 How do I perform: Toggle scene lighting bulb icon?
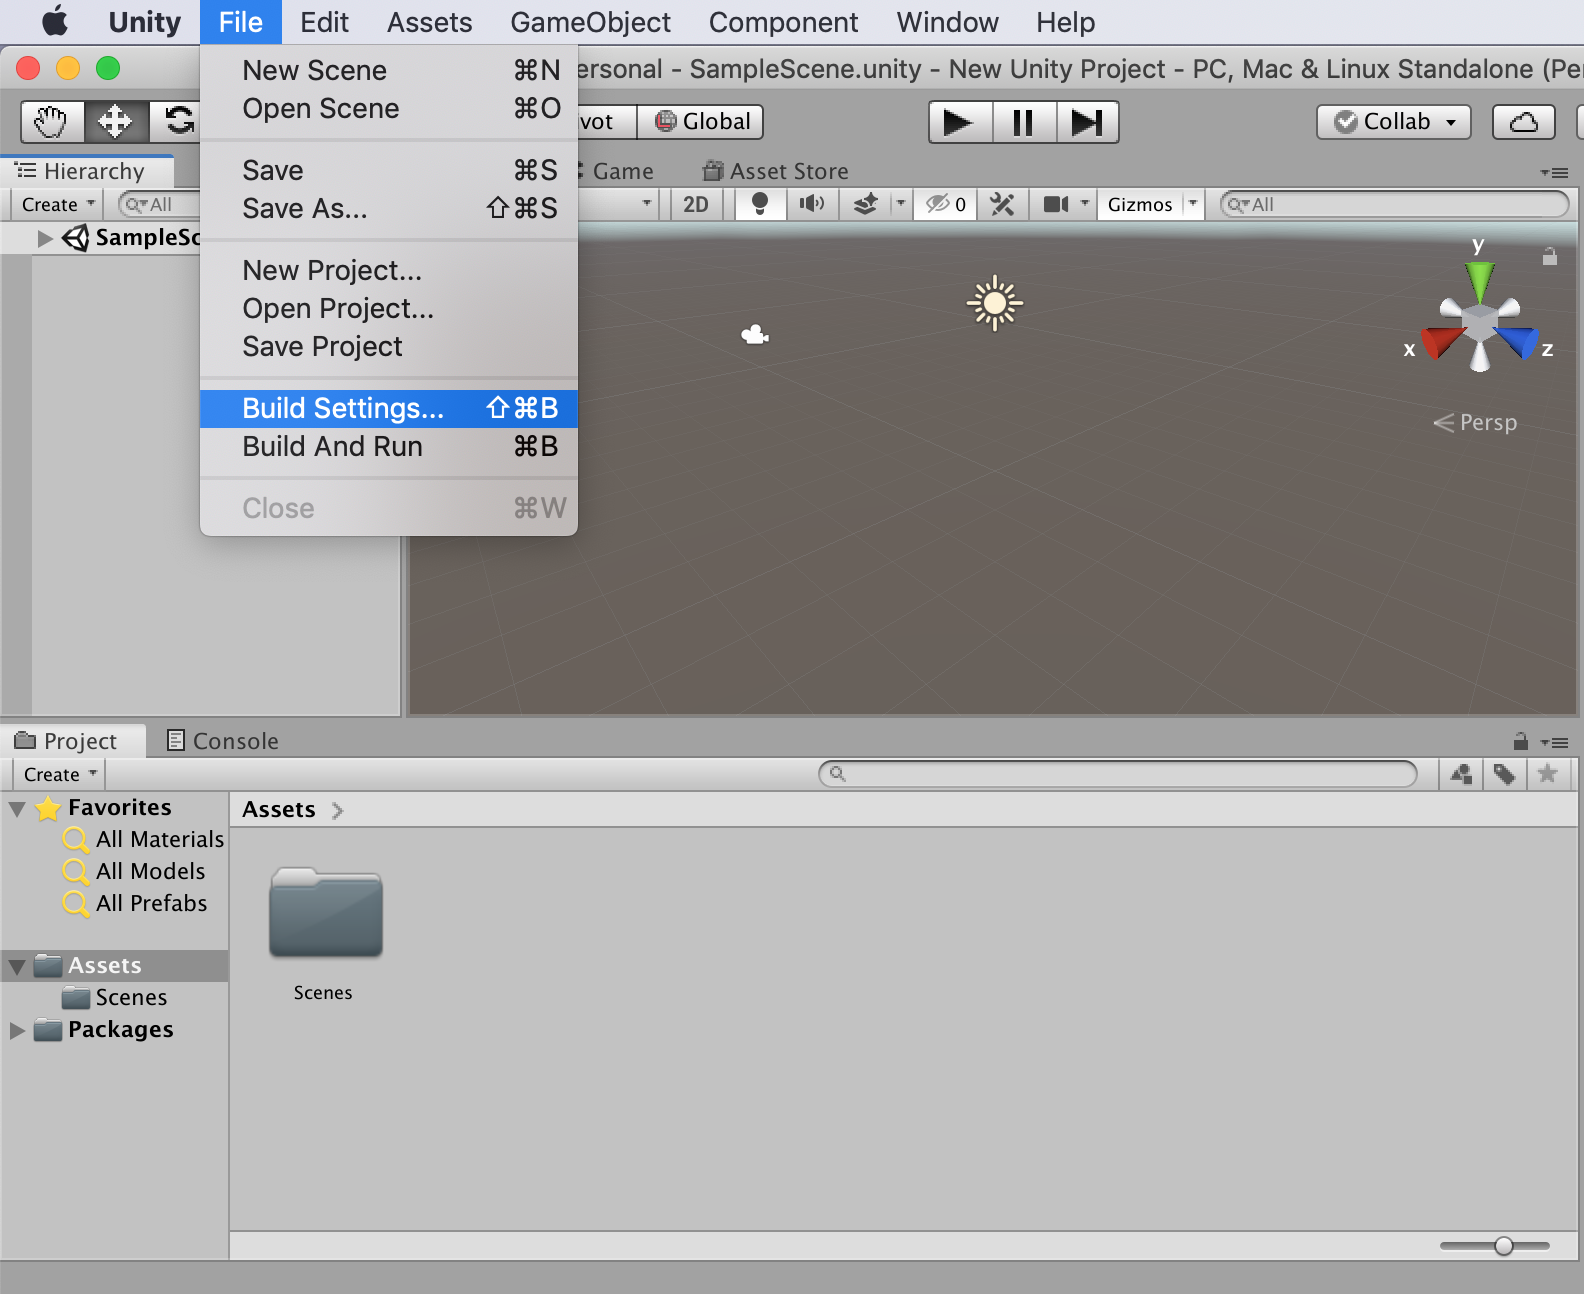[760, 204]
